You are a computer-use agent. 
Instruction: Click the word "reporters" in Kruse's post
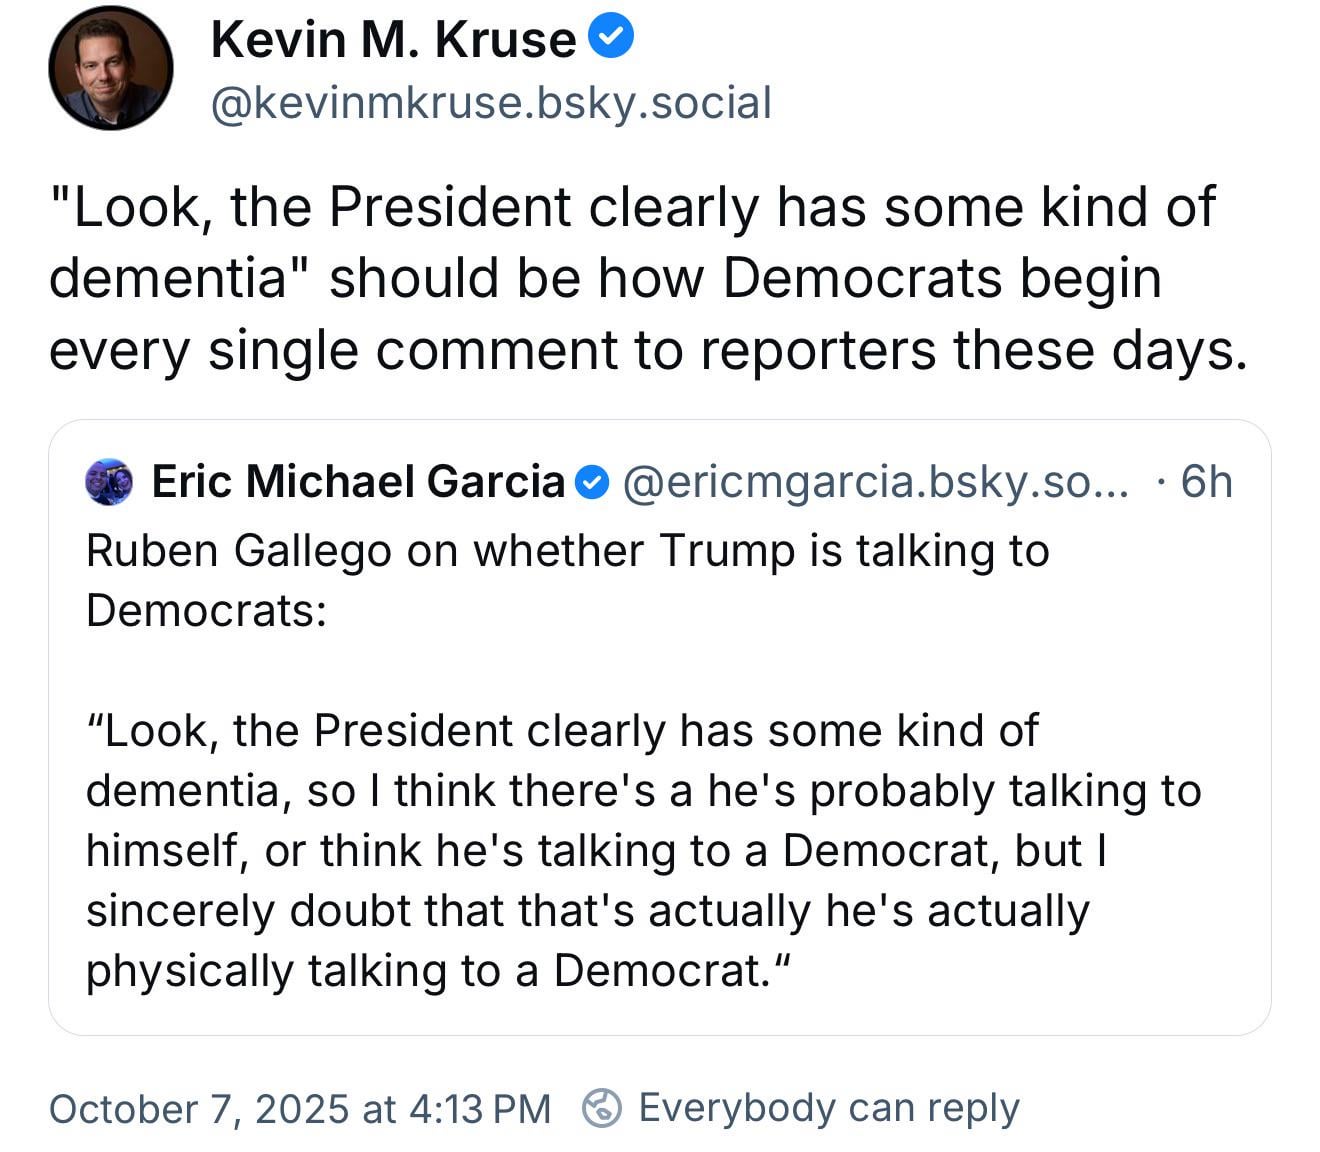coord(818,350)
